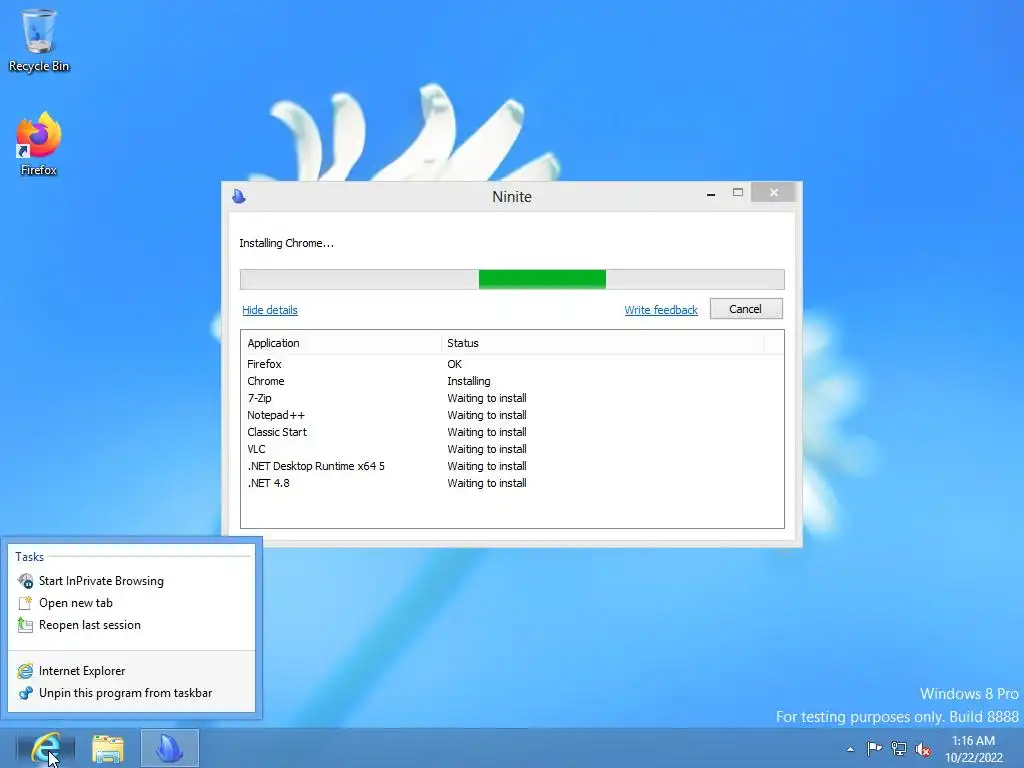Cancel the Ninite installation
1024x768 pixels.
tap(746, 309)
